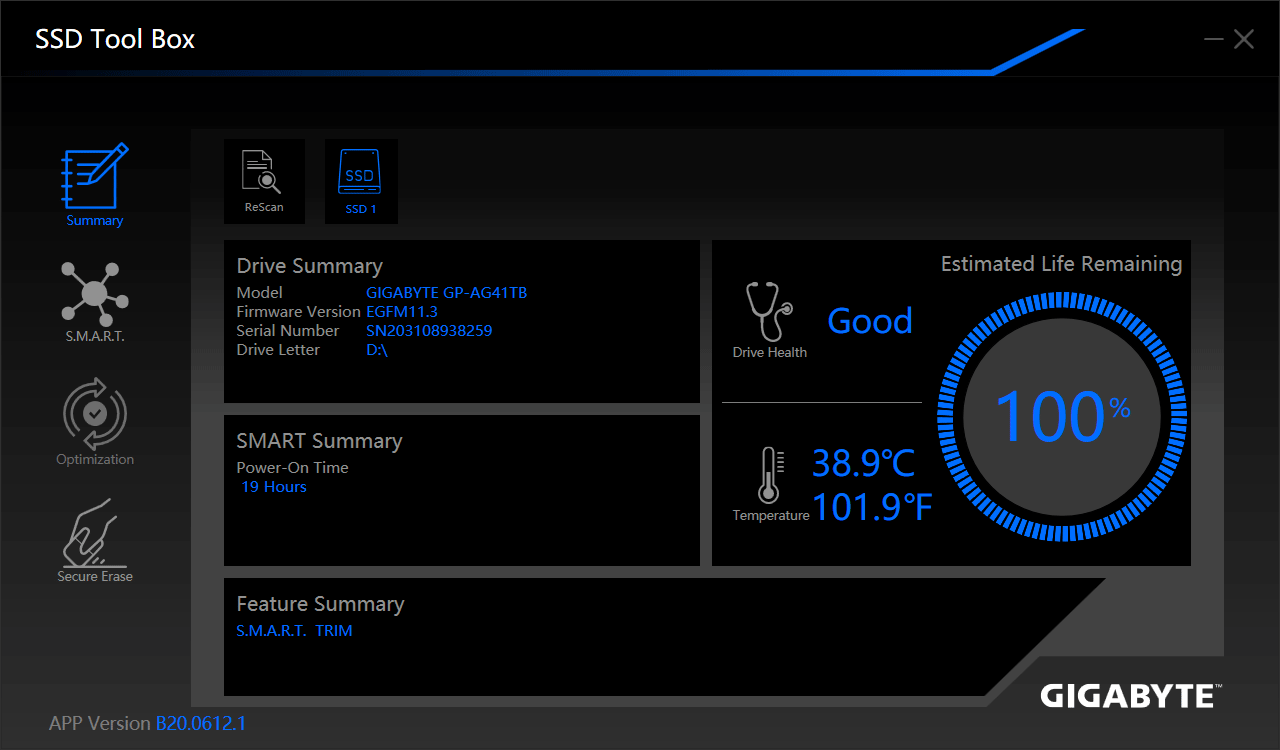Click the Good drive health status
Viewport: 1280px width, 750px height.
point(870,321)
